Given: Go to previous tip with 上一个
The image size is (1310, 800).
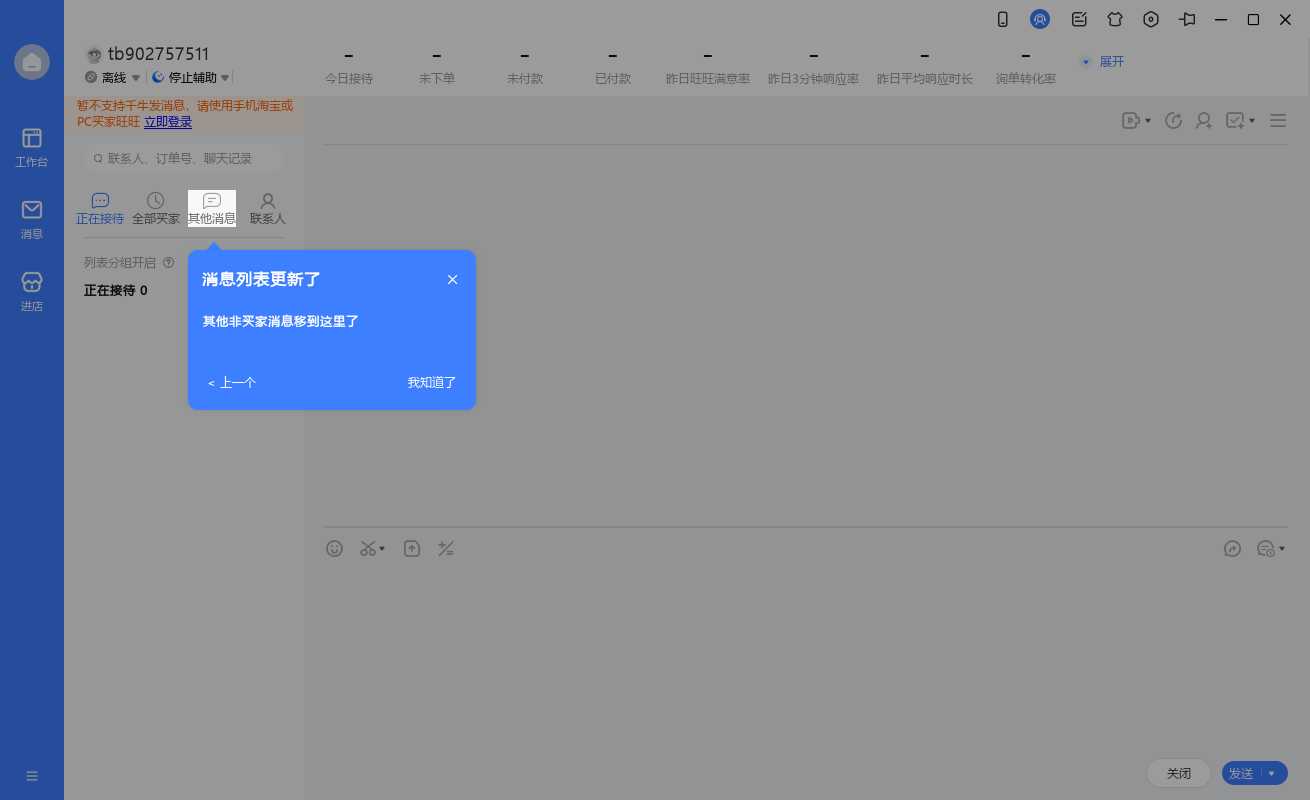Looking at the screenshot, I should point(232,382).
